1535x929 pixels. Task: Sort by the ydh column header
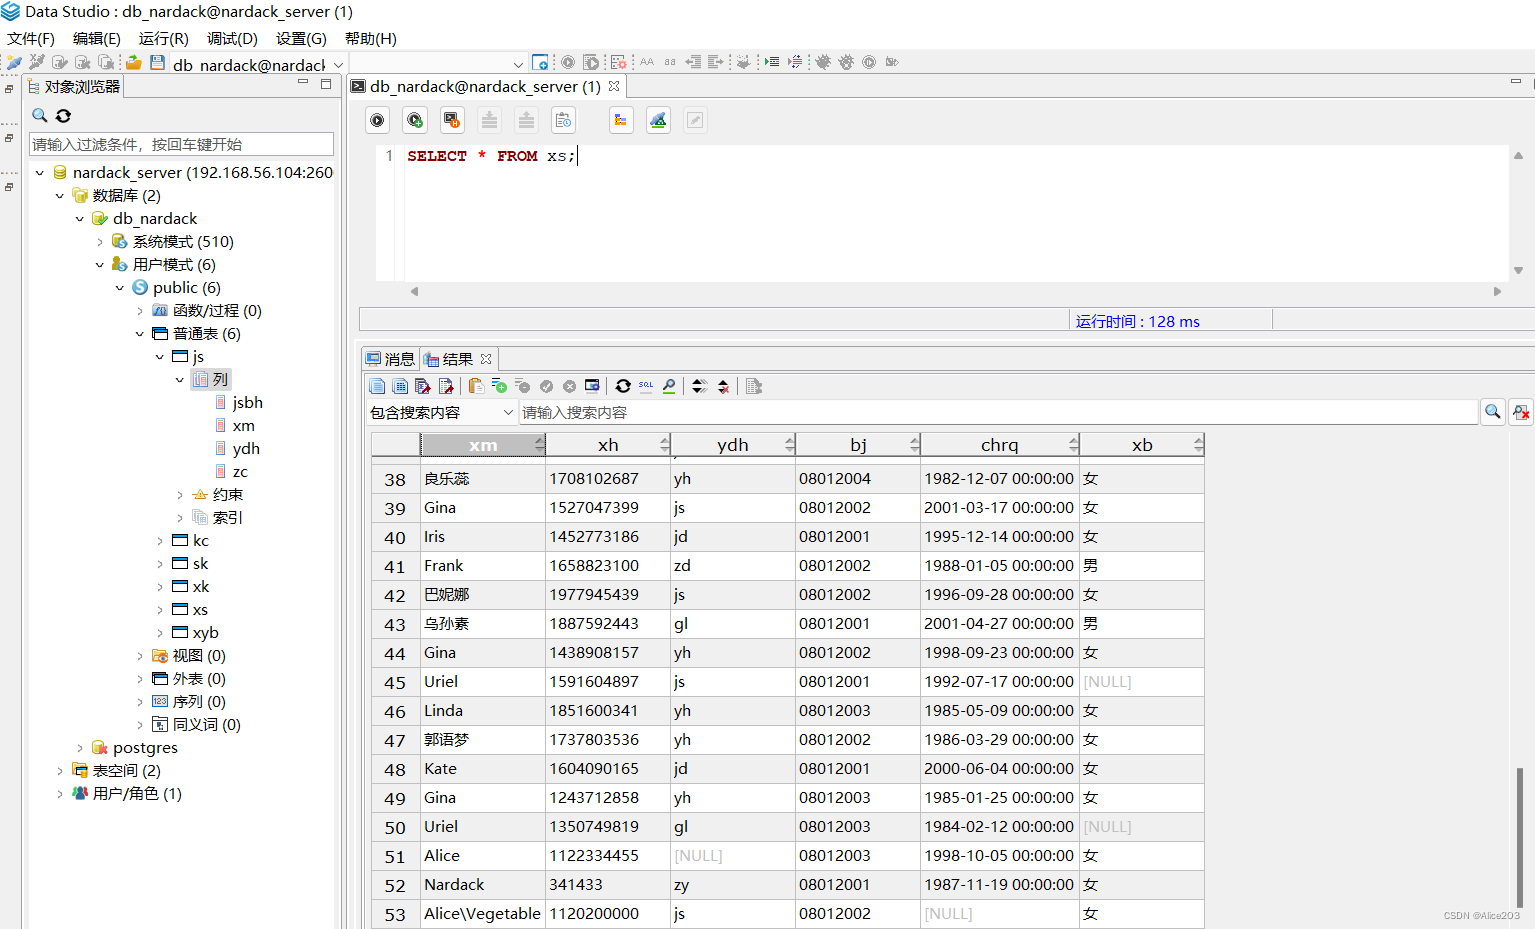(x=733, y=445)
